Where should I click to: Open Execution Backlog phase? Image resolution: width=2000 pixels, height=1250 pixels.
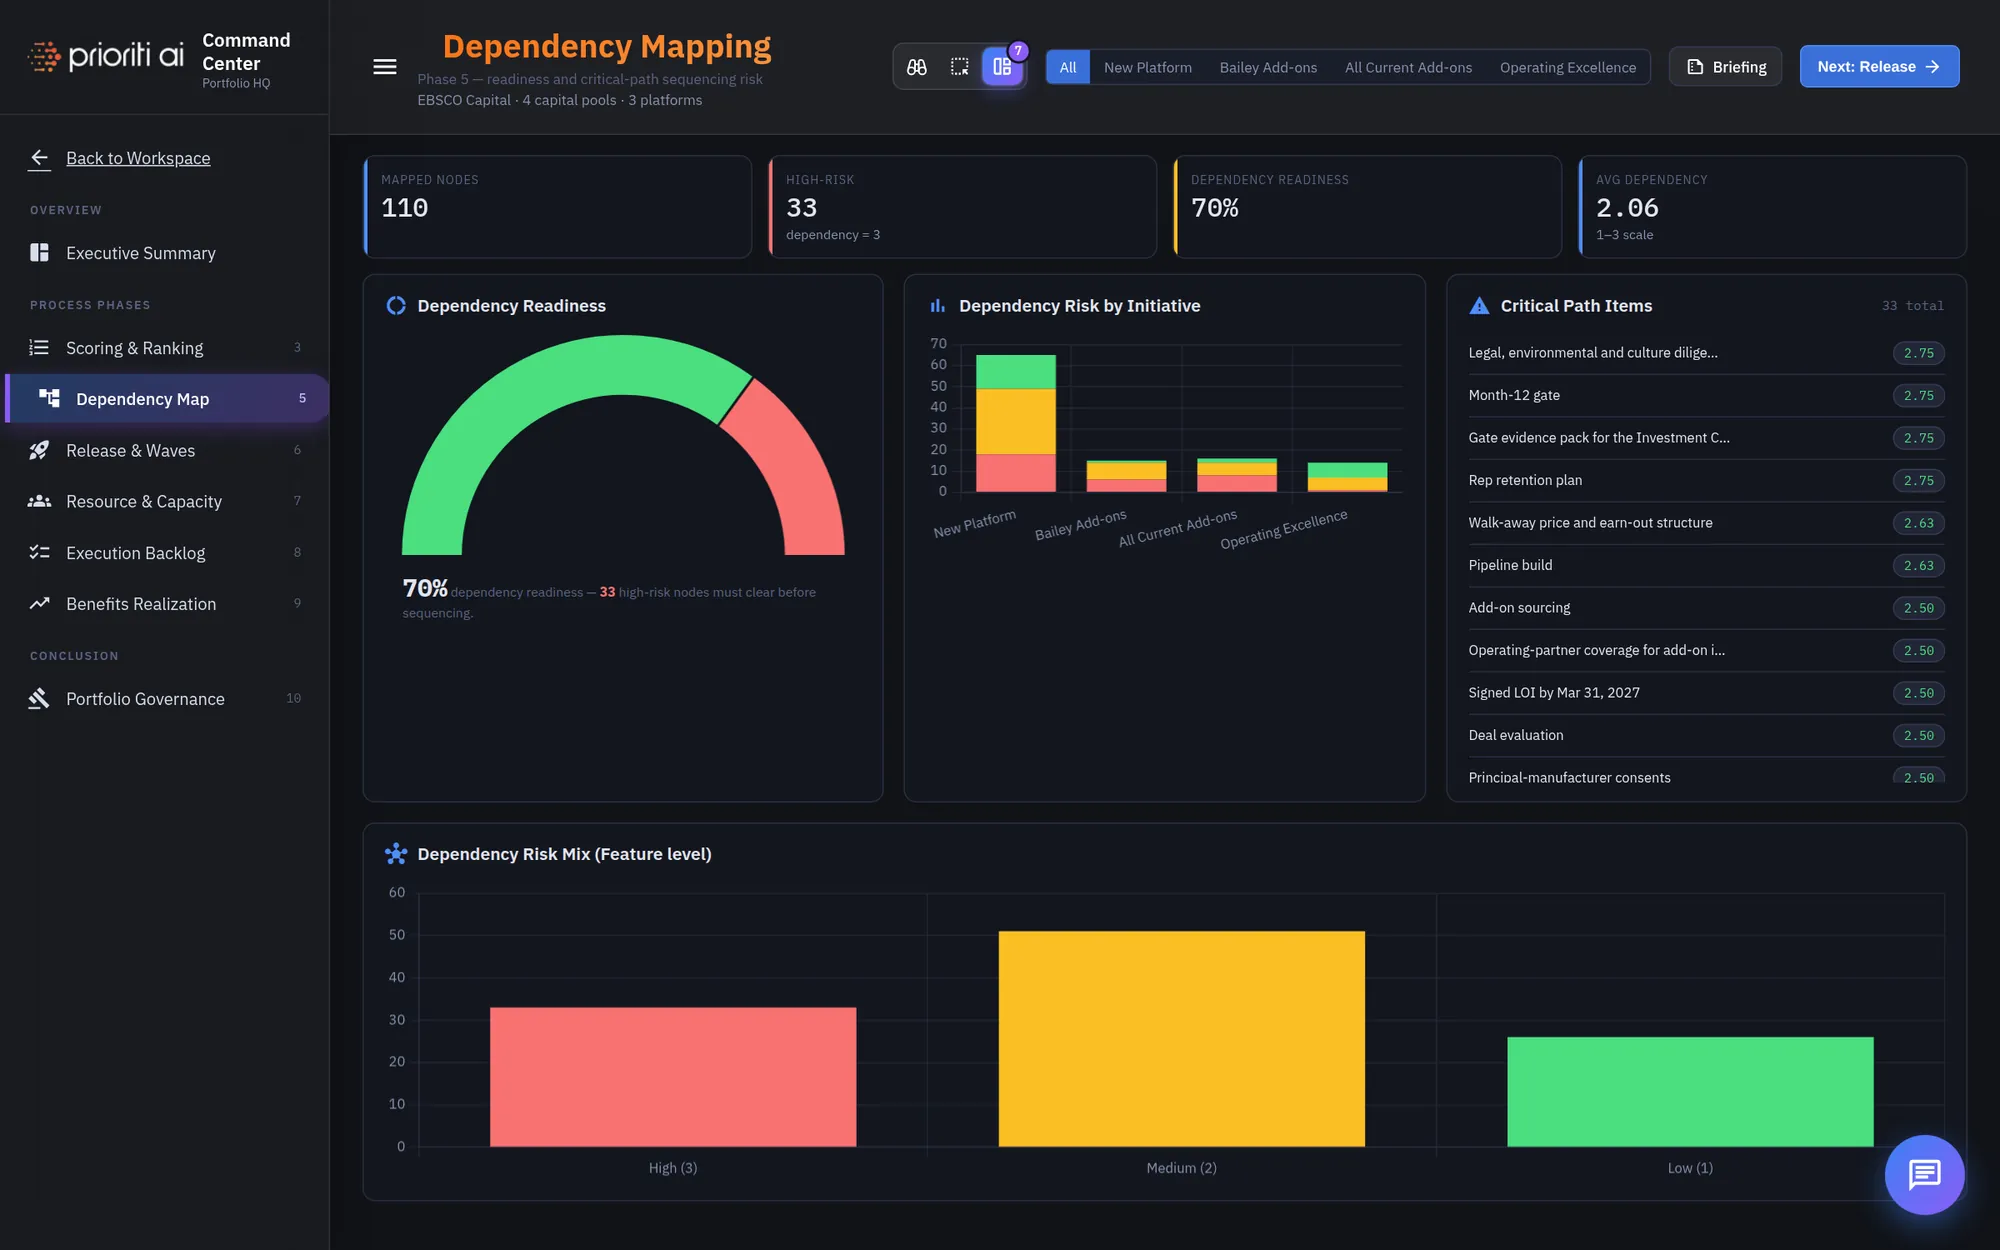point(166,553)
